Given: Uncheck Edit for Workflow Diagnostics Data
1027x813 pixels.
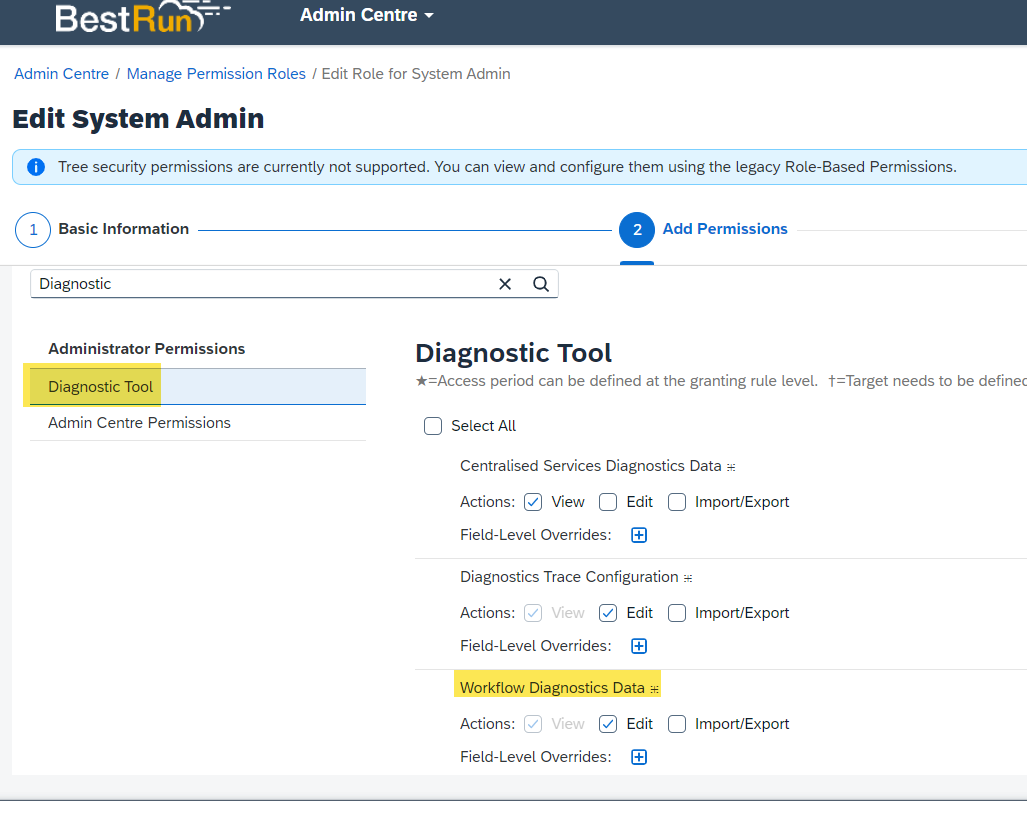Looking at the screenshot, I should pos(608,724).
